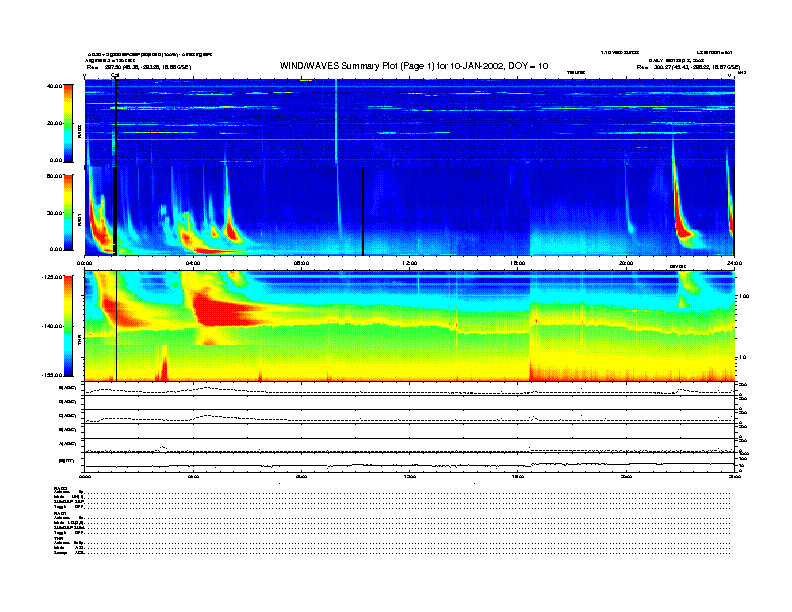792x612 pixels.
Task: Click the -140.00 label on TNR color bar
Action: point(52,326)
